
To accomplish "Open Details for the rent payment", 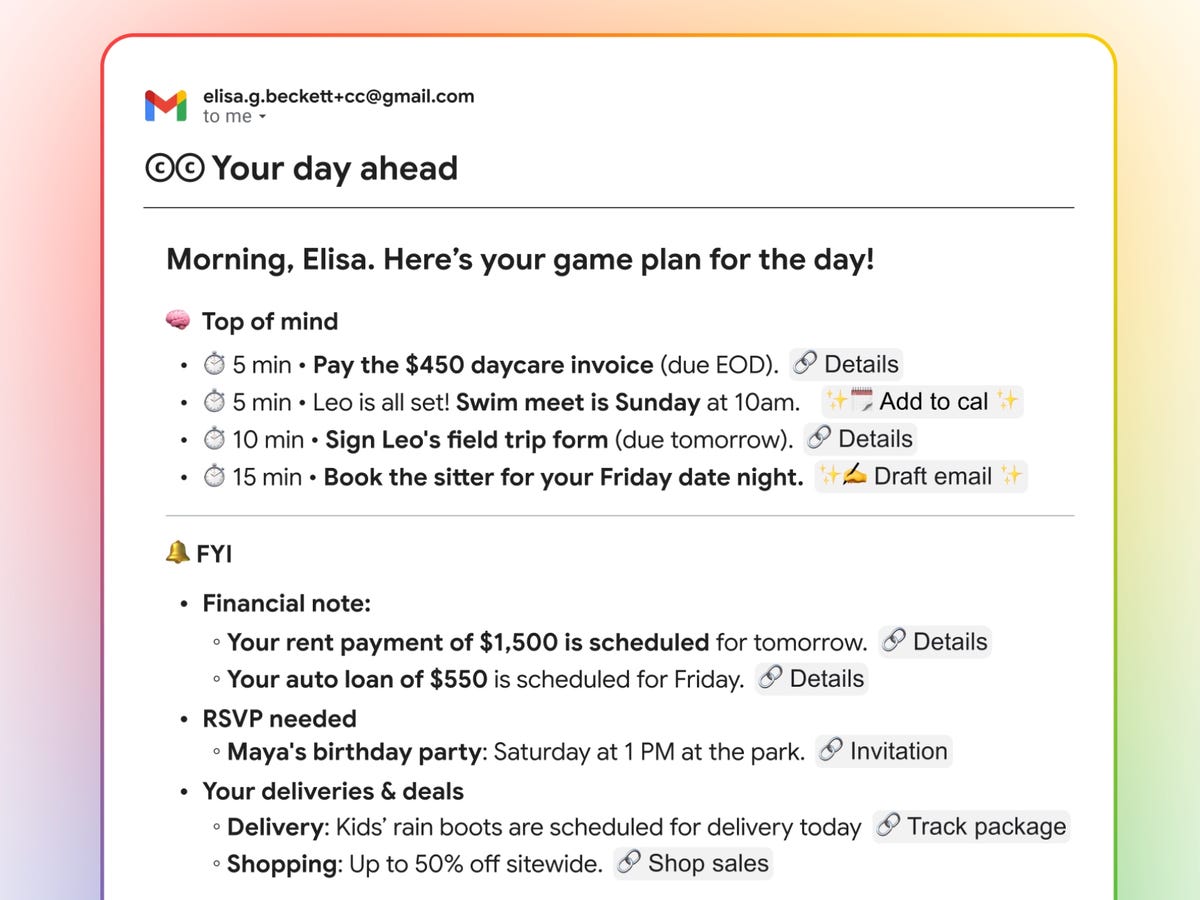I will coord(935,641).
